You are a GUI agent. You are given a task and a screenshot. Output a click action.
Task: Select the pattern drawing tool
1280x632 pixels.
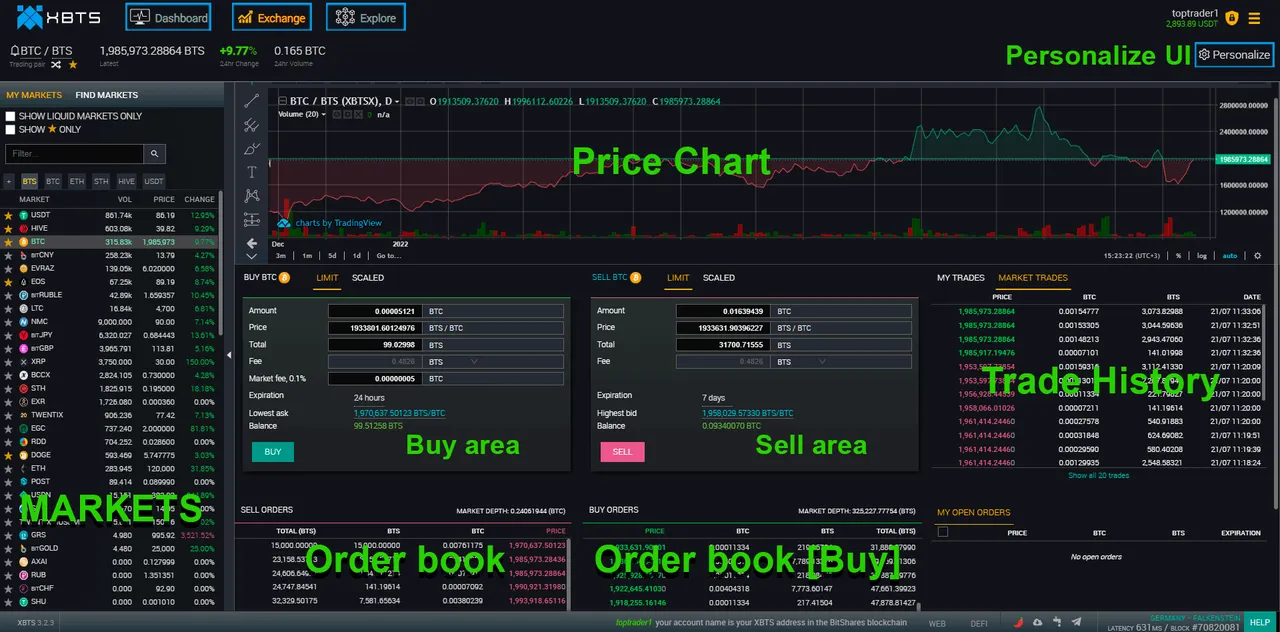coord(252,196)
